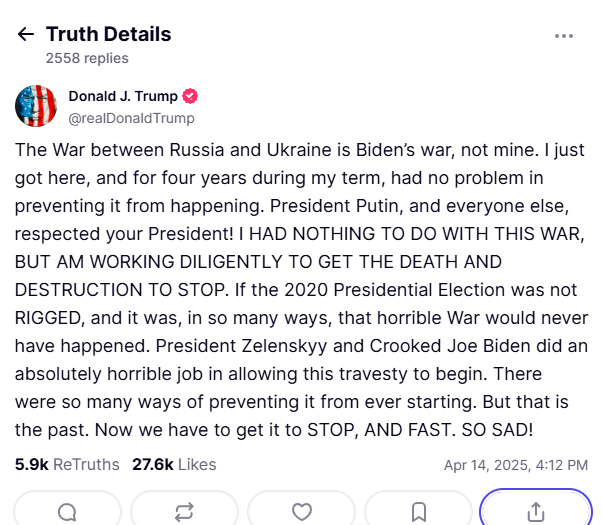The width and height of the screenshot is (602, 525).
Task: Open the three-dot more options menu
Action: click(x=564, y=36)
